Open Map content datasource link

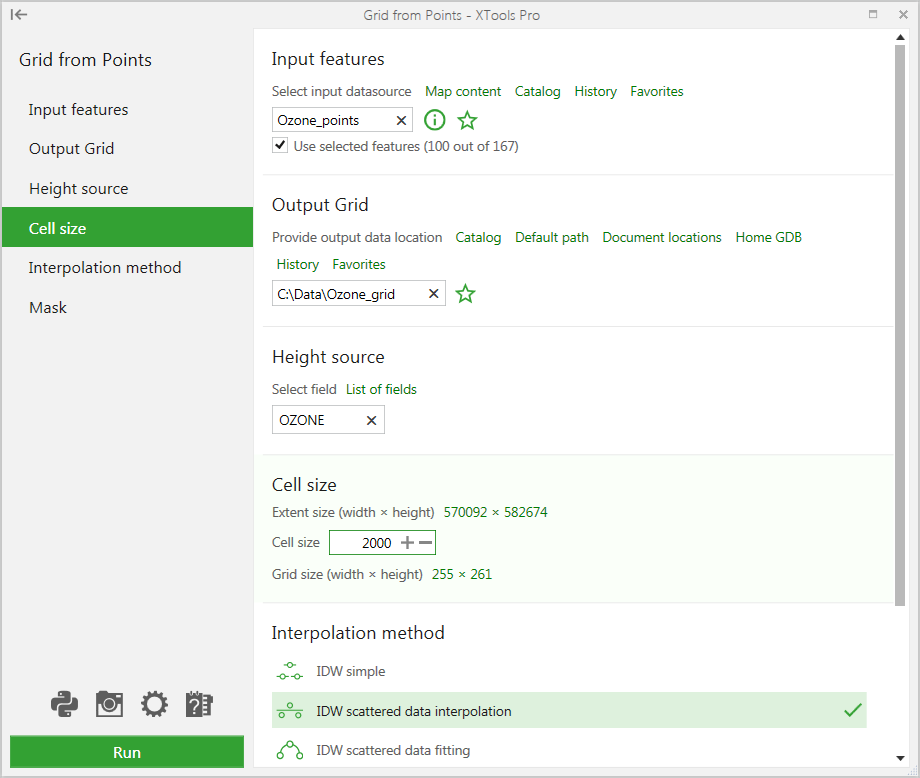(x=463, y=92)
